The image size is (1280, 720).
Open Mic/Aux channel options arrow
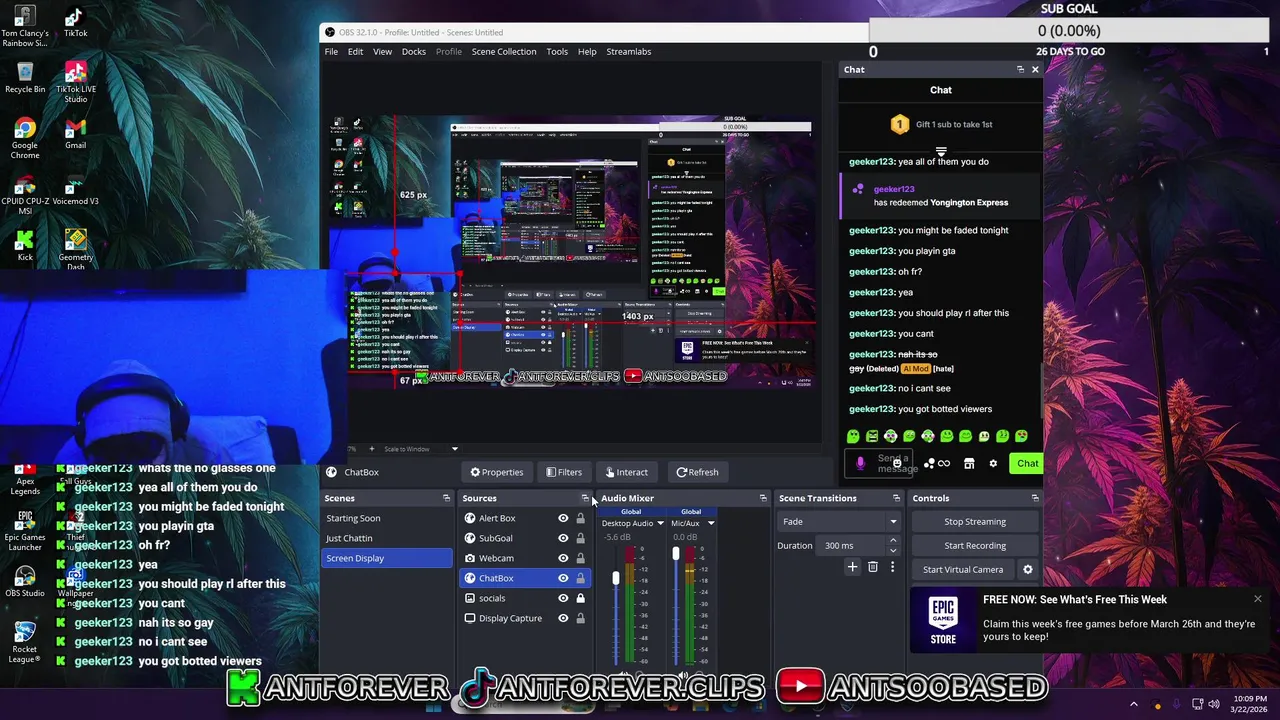click(x=711, y=523)
